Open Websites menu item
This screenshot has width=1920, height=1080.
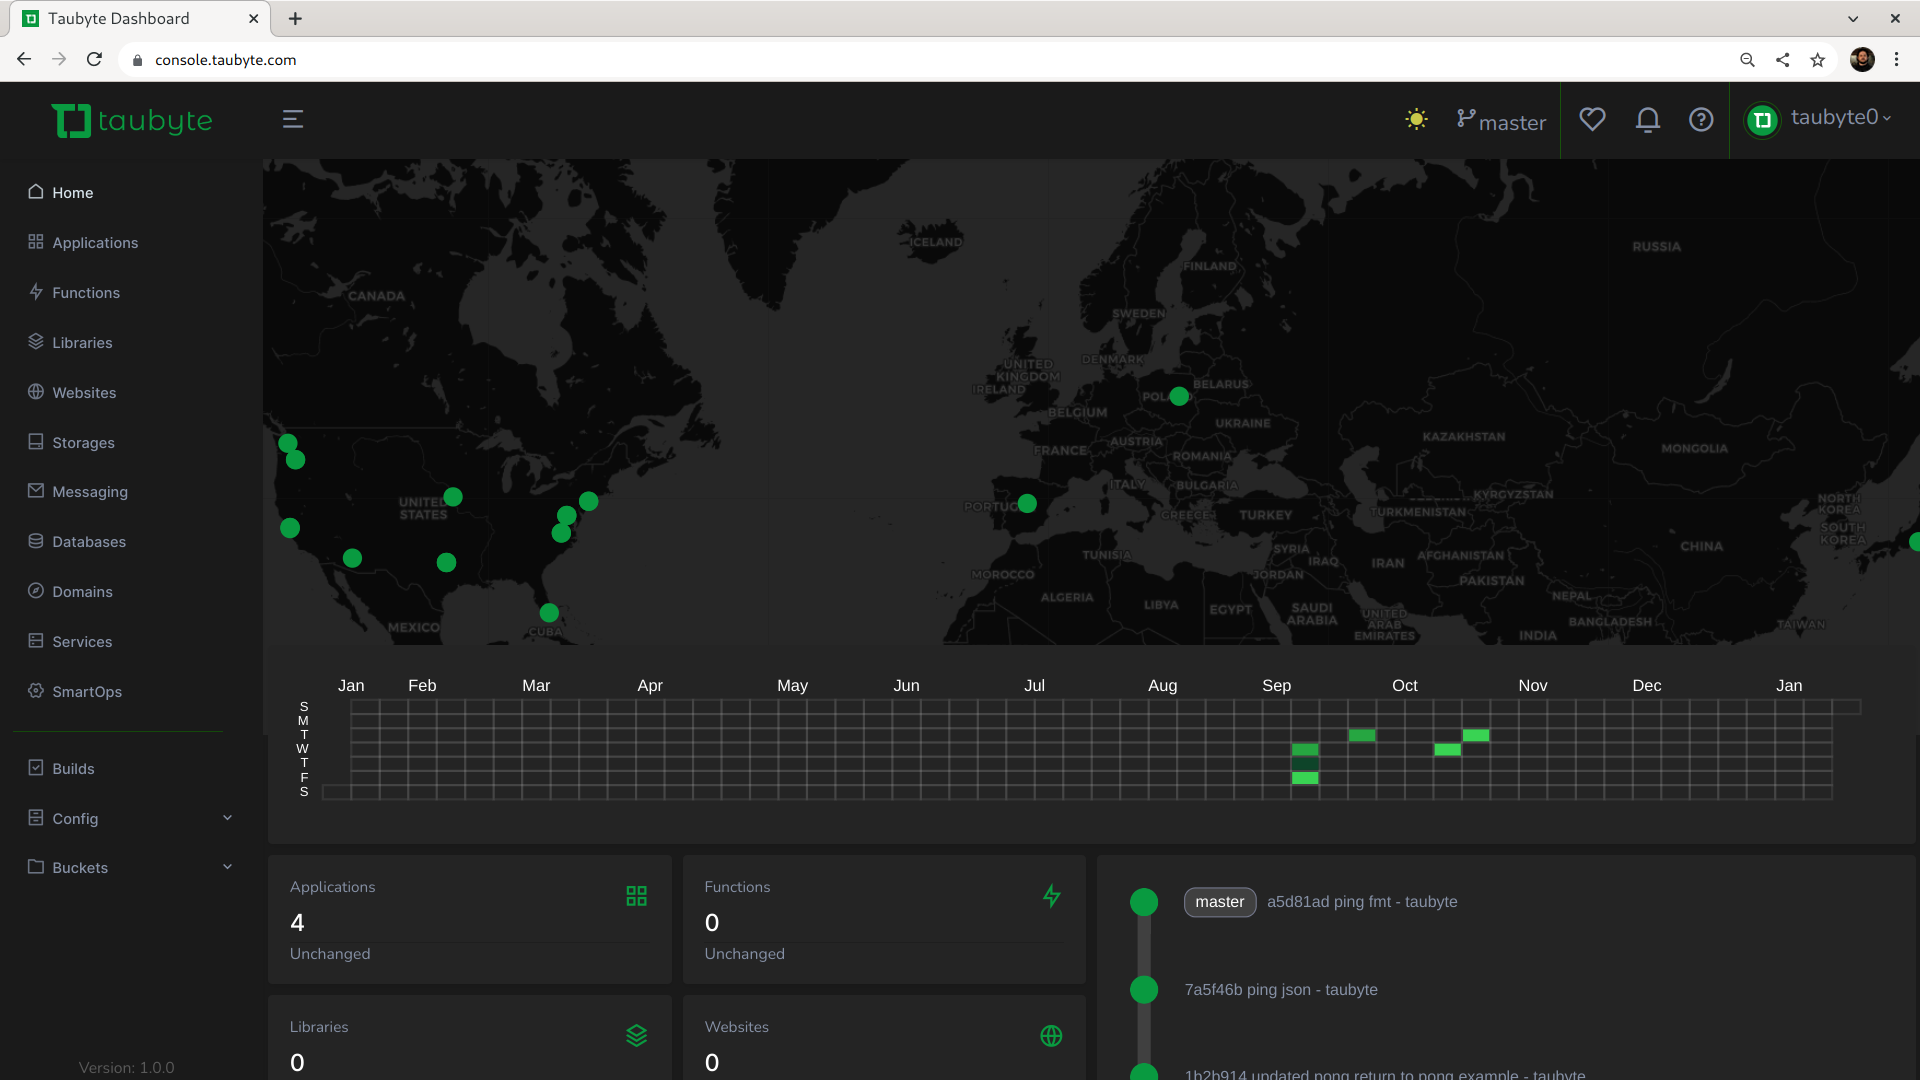[84, 393]
